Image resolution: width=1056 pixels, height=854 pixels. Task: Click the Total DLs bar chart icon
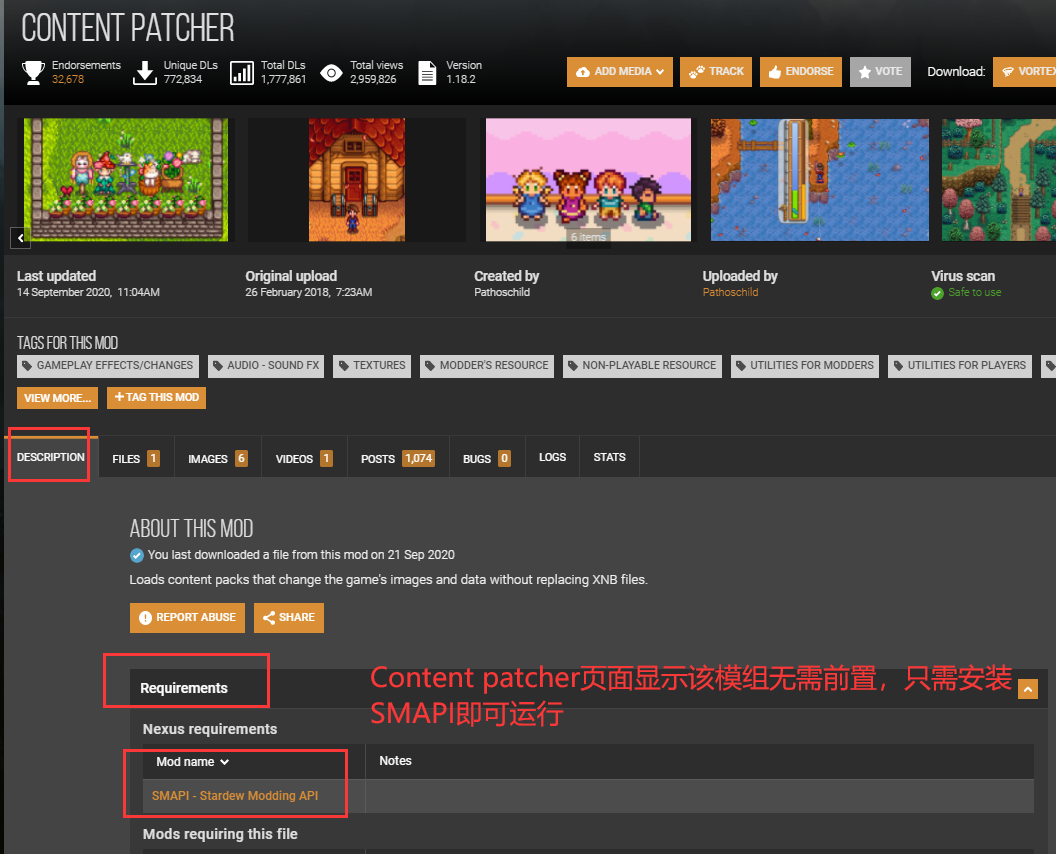[242, 72]
